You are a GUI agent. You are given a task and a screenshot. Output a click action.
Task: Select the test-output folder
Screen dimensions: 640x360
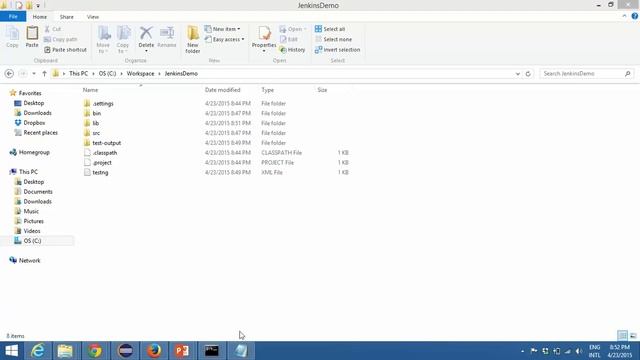coord(107,143)
